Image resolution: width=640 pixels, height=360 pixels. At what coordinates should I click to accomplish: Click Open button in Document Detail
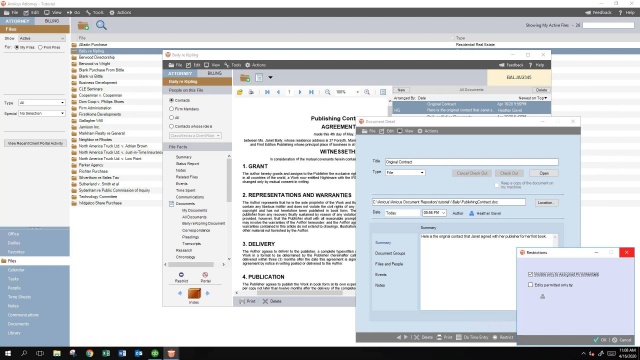coord(544,173)
